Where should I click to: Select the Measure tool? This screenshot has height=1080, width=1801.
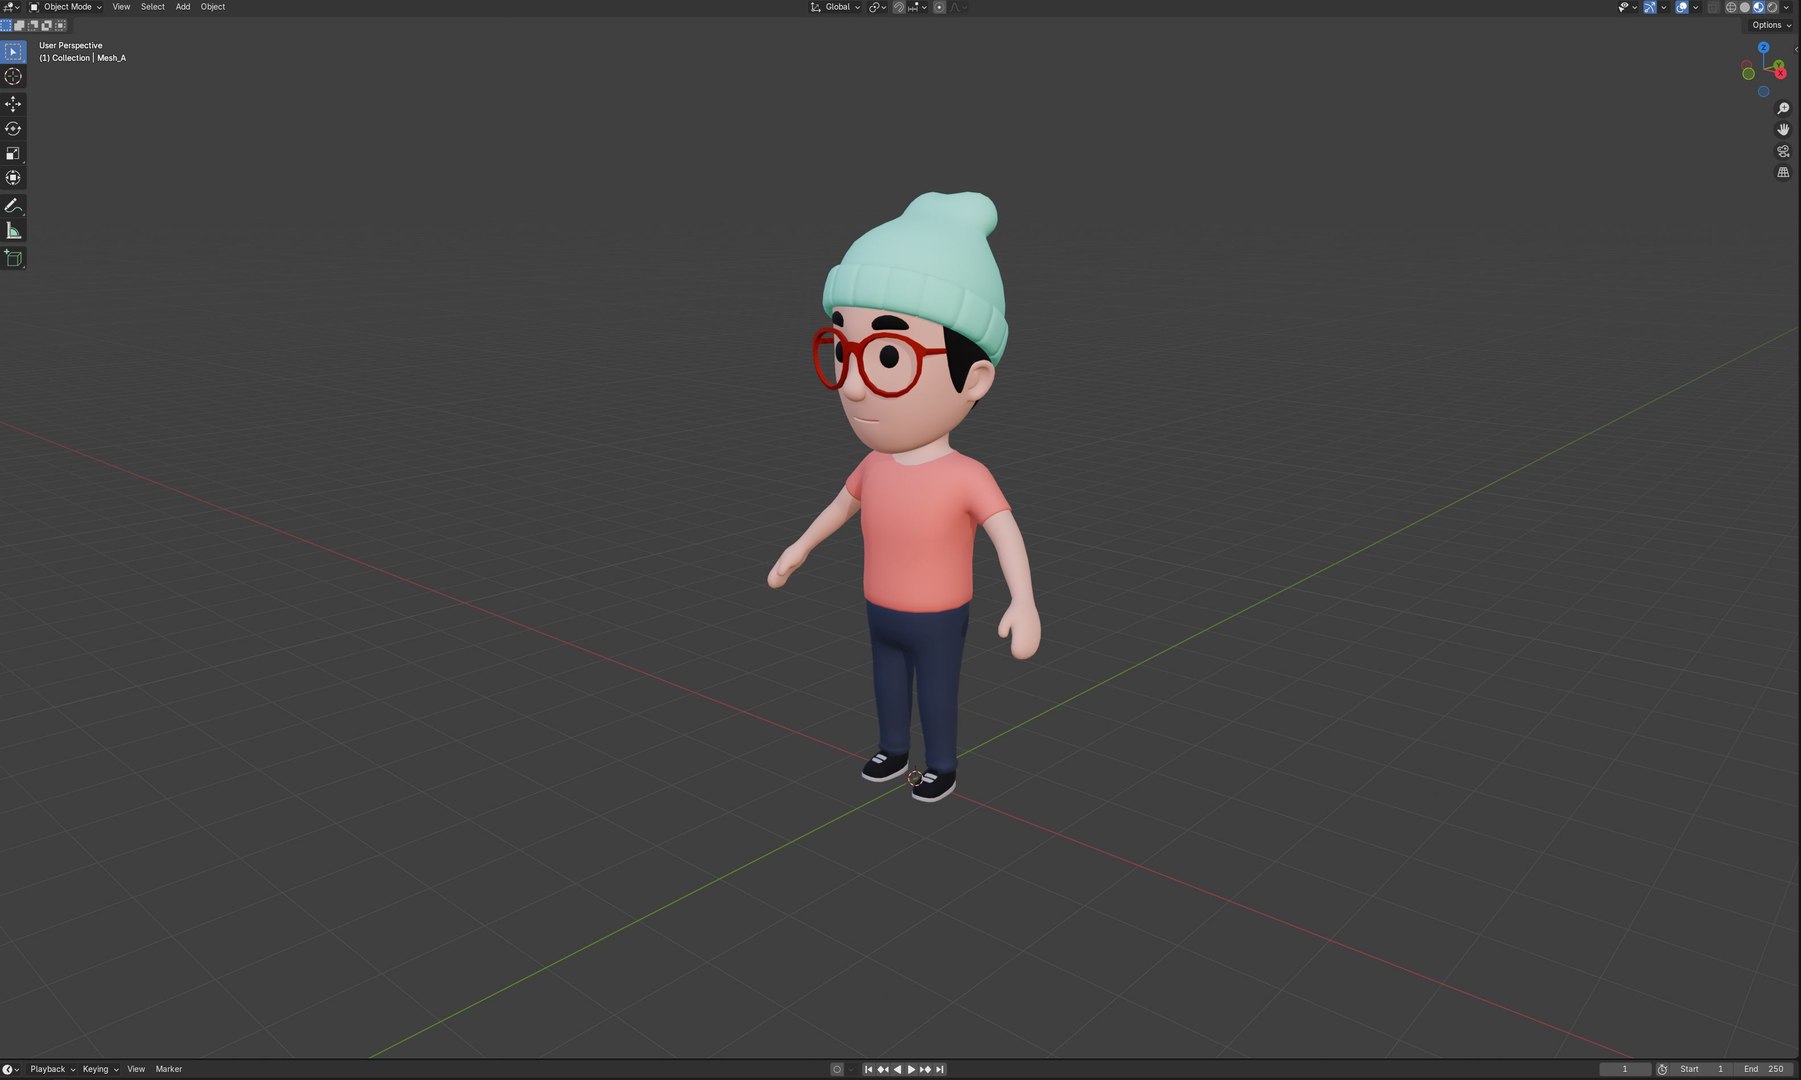(13, 231)
